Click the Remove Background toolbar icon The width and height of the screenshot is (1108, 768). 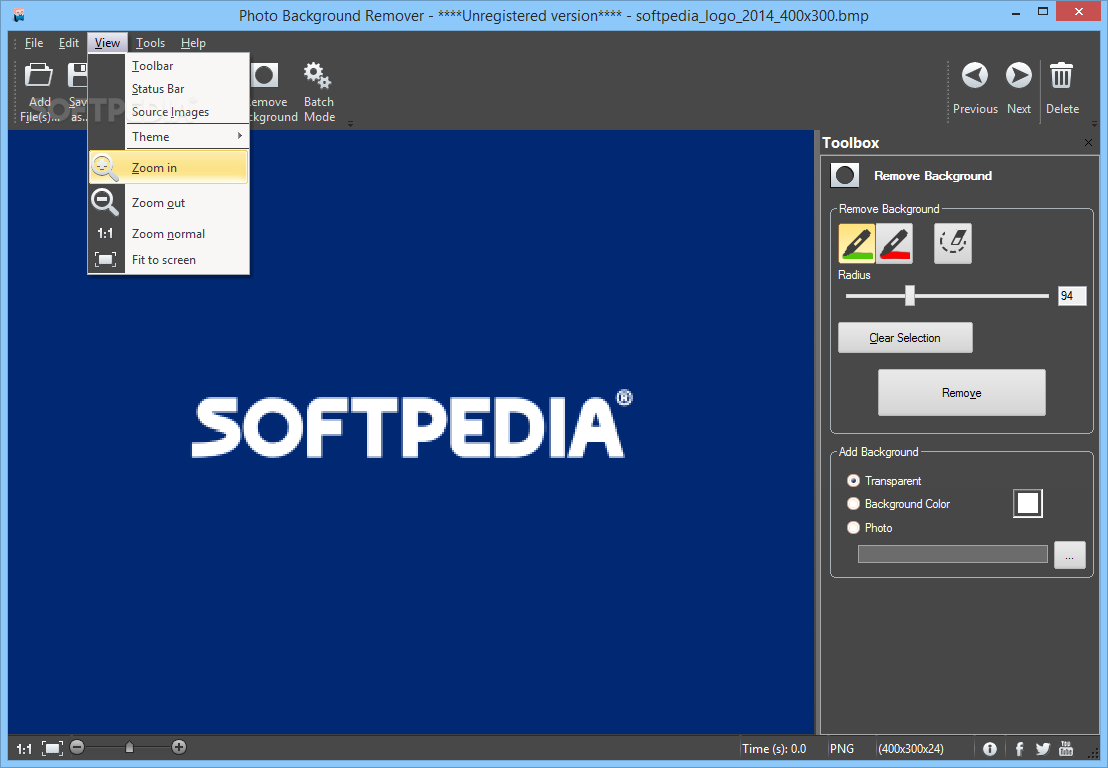coord(265,75)
